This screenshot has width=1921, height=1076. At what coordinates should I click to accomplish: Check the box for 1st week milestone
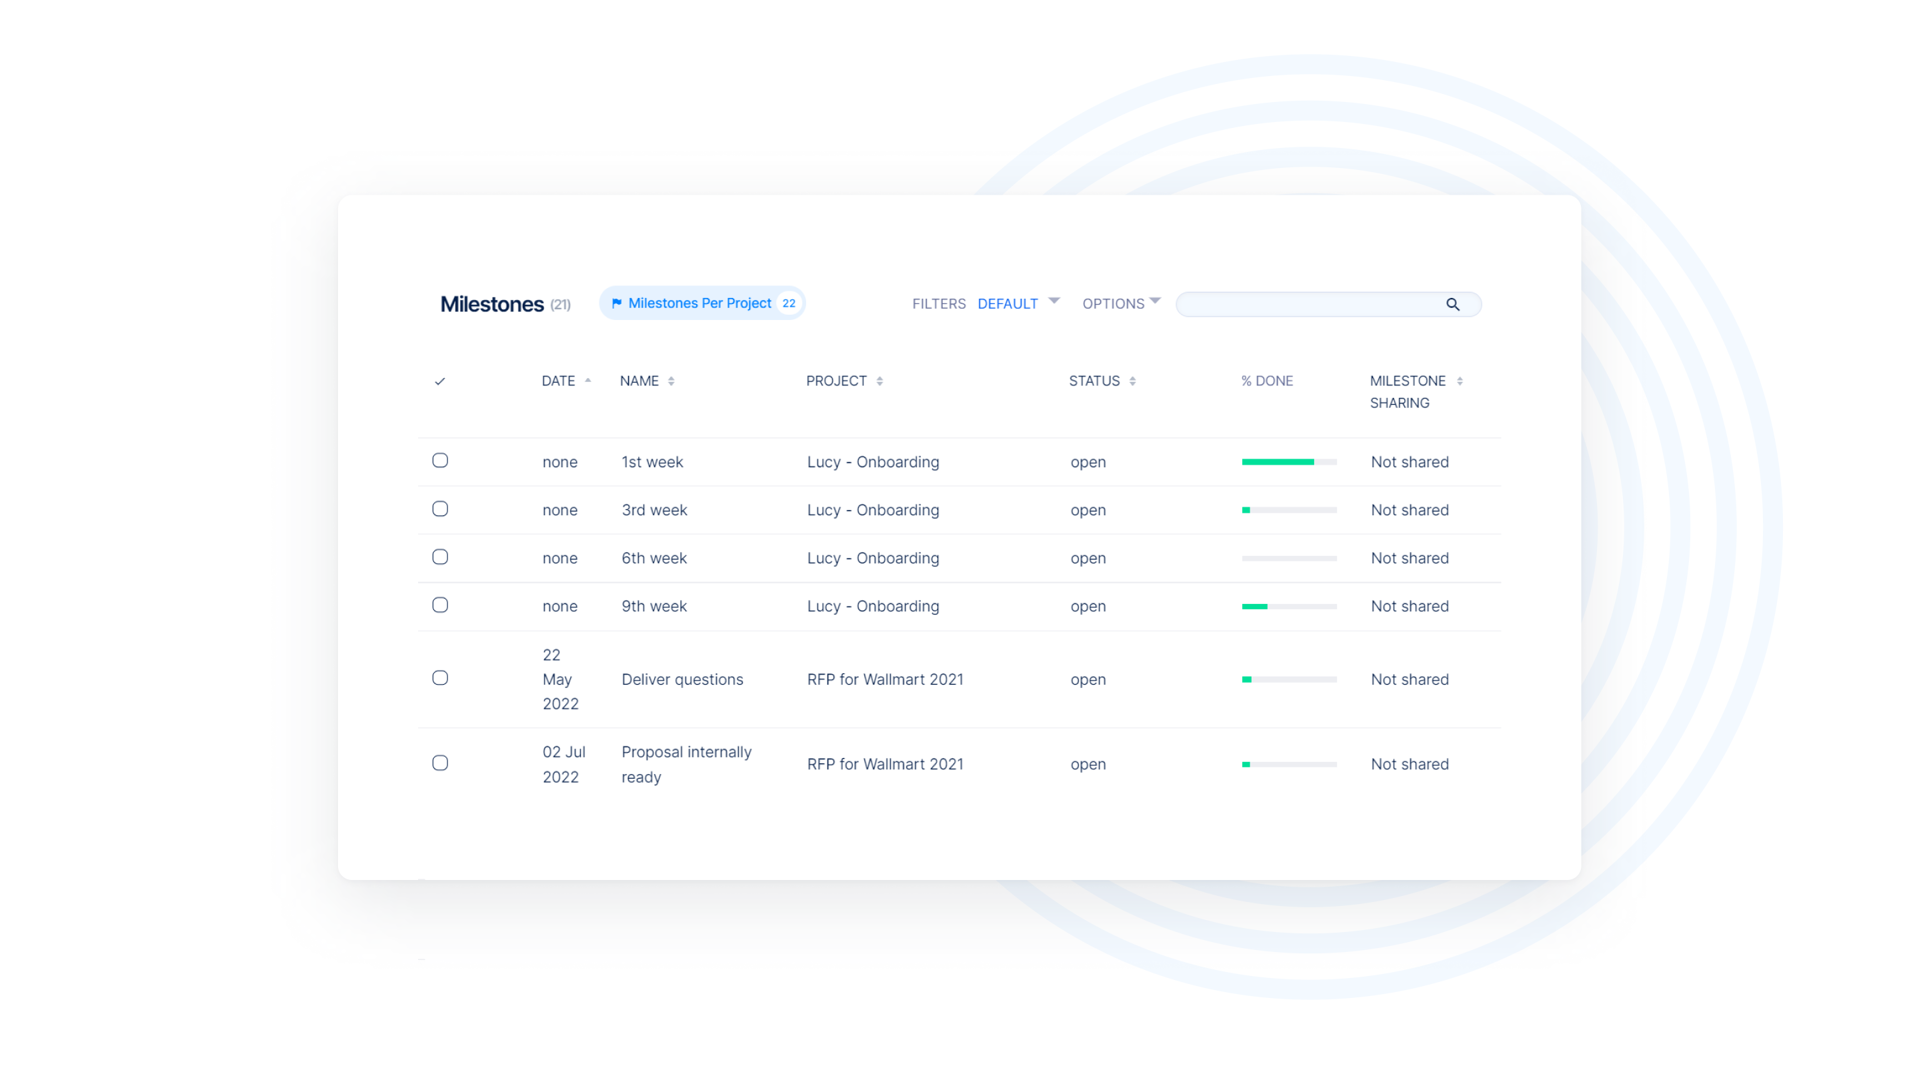(x=440, y=461)
